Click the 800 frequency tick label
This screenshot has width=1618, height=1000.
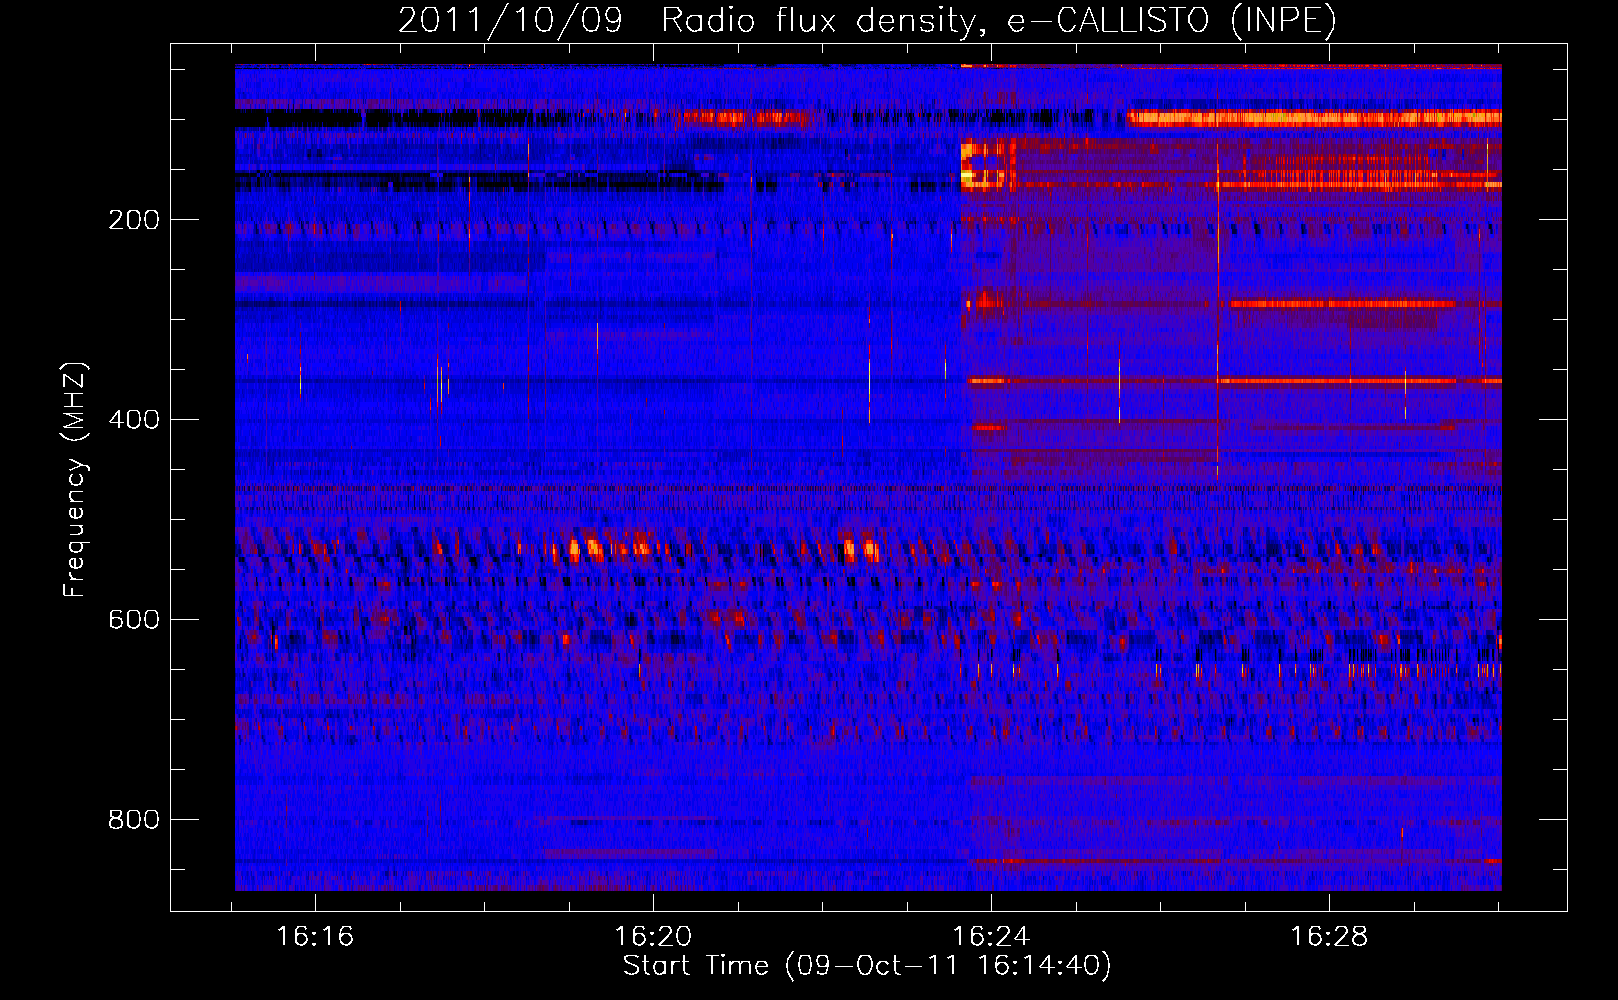tap(134, 820)
